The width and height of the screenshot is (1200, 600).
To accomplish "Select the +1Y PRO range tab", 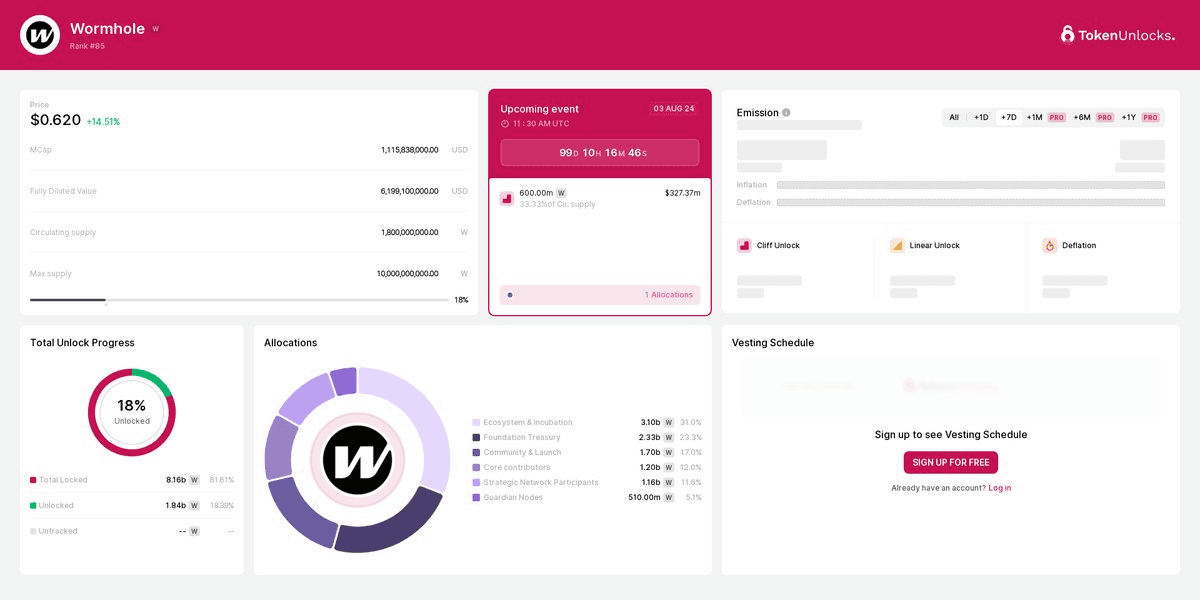I will 1140,117.
